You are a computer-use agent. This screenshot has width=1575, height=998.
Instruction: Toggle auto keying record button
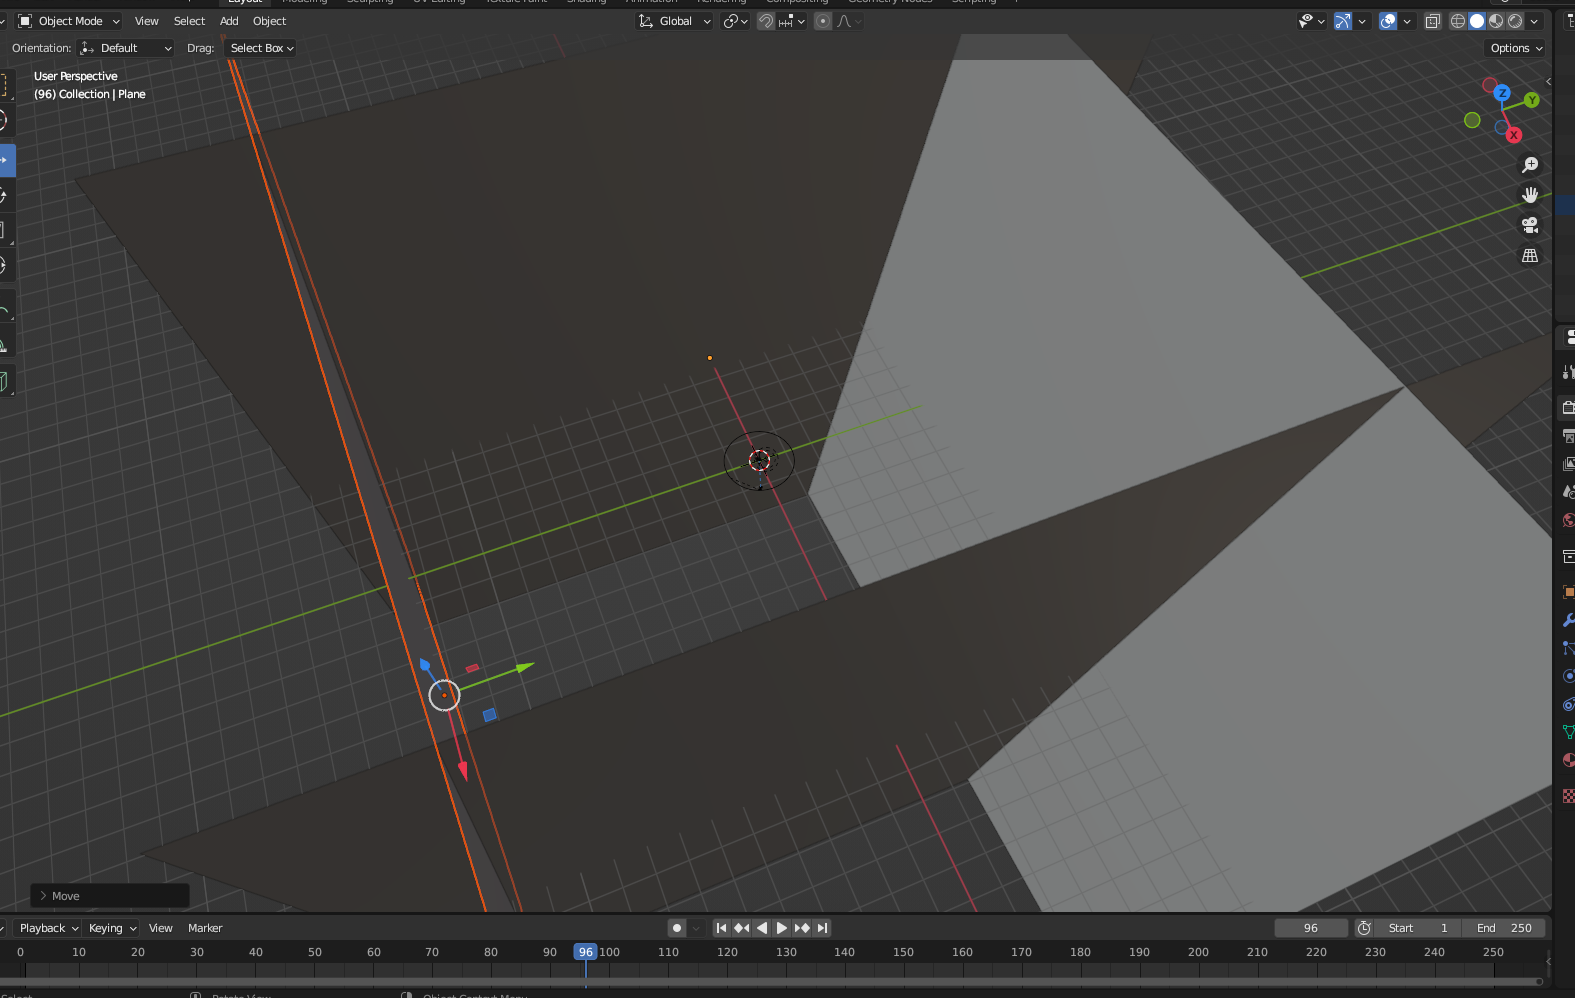[x=677, y=928]
